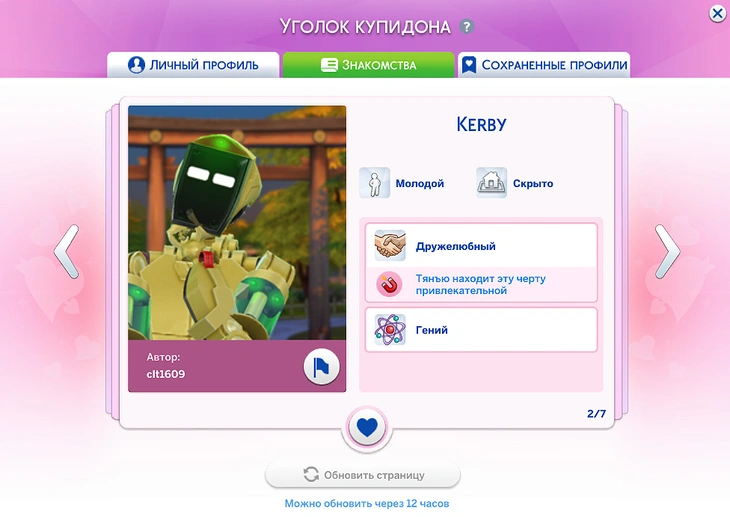730x517 pixels.
Task: Open help question mark next to title
Action: coord(467,27)
